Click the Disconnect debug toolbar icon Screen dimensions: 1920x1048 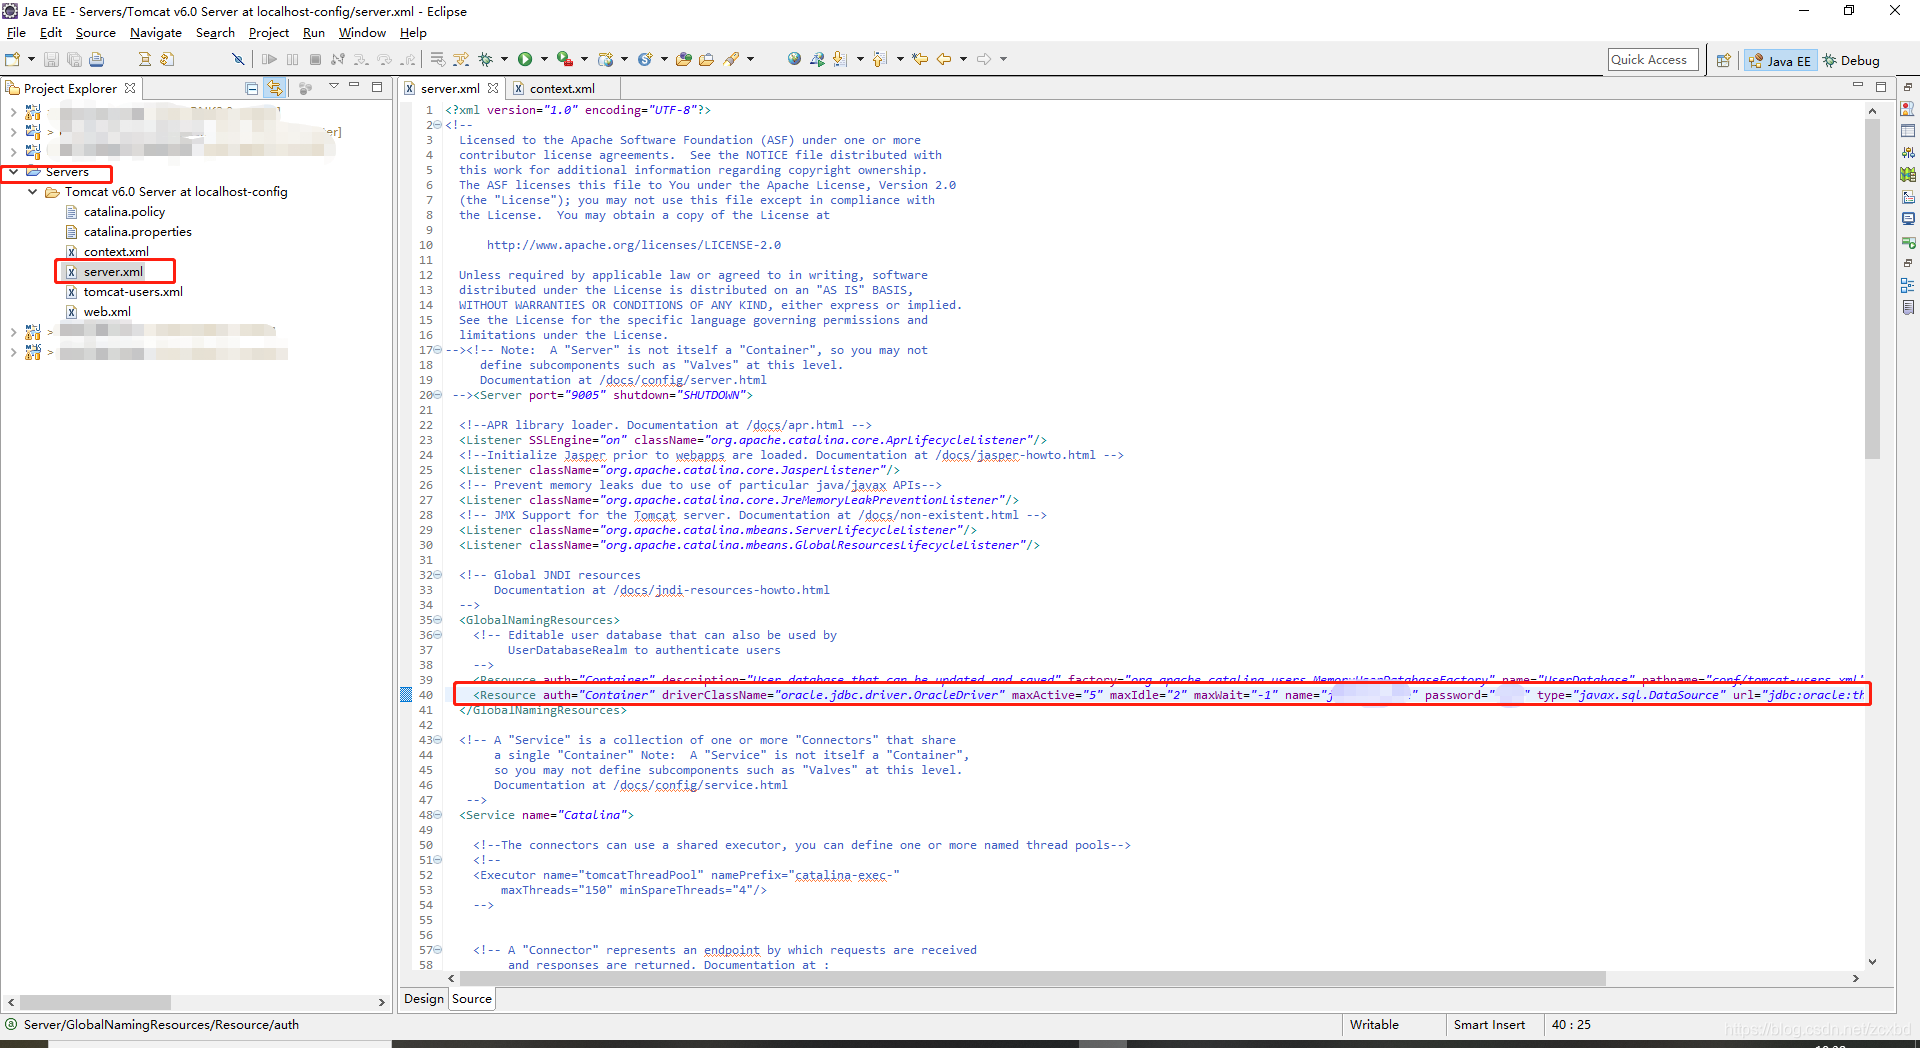point(338,59)
